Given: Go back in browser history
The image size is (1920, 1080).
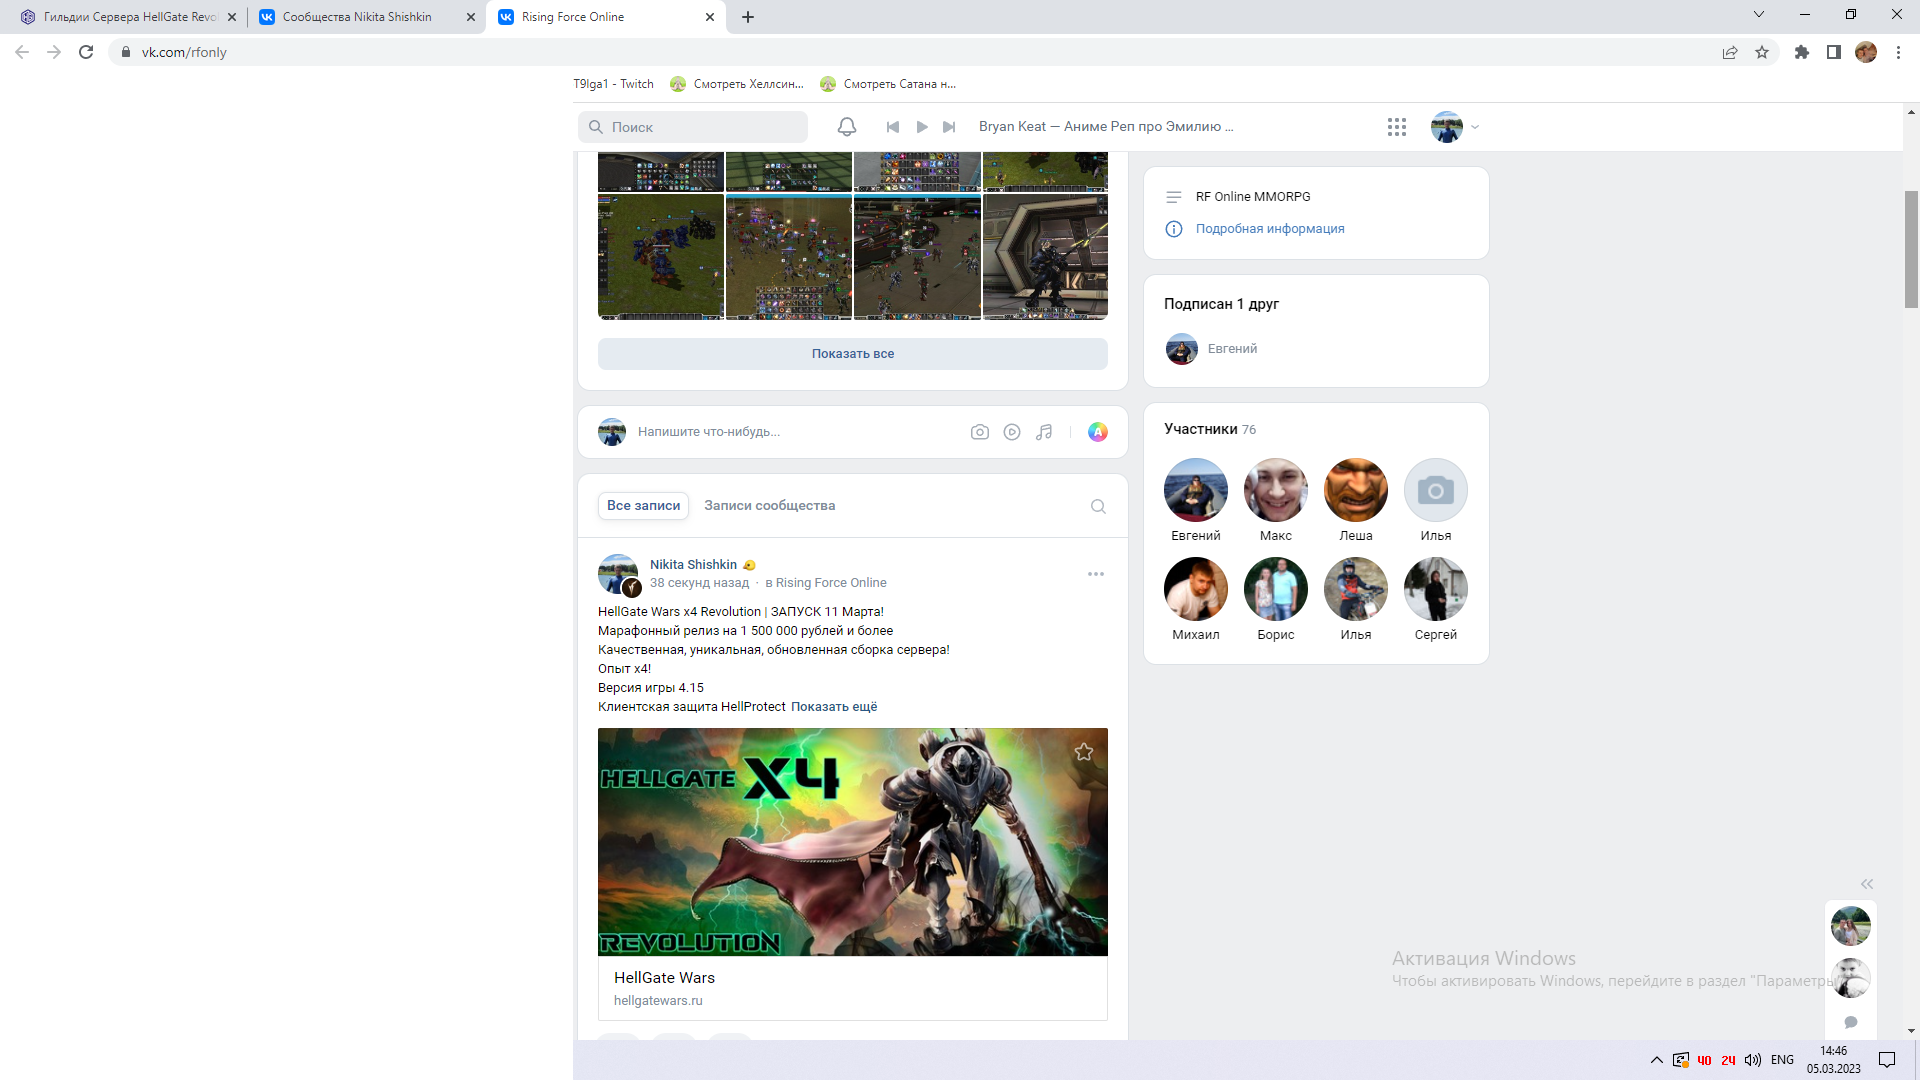Looking at the screenshot, I should click(22, 52).
